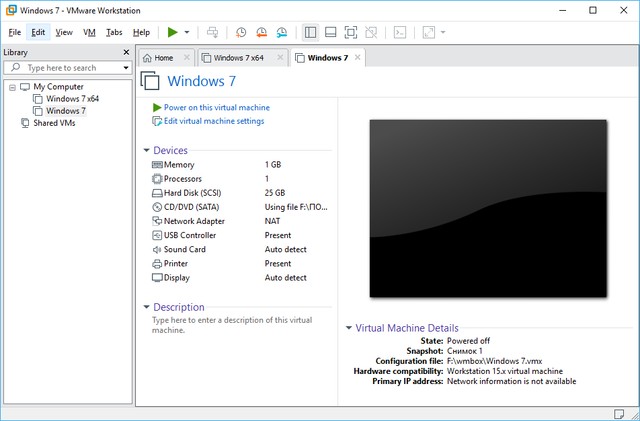This screenshot has height=421, width=640.
Task: Collapse the My Computer tree node
Action: coord(11,87)
